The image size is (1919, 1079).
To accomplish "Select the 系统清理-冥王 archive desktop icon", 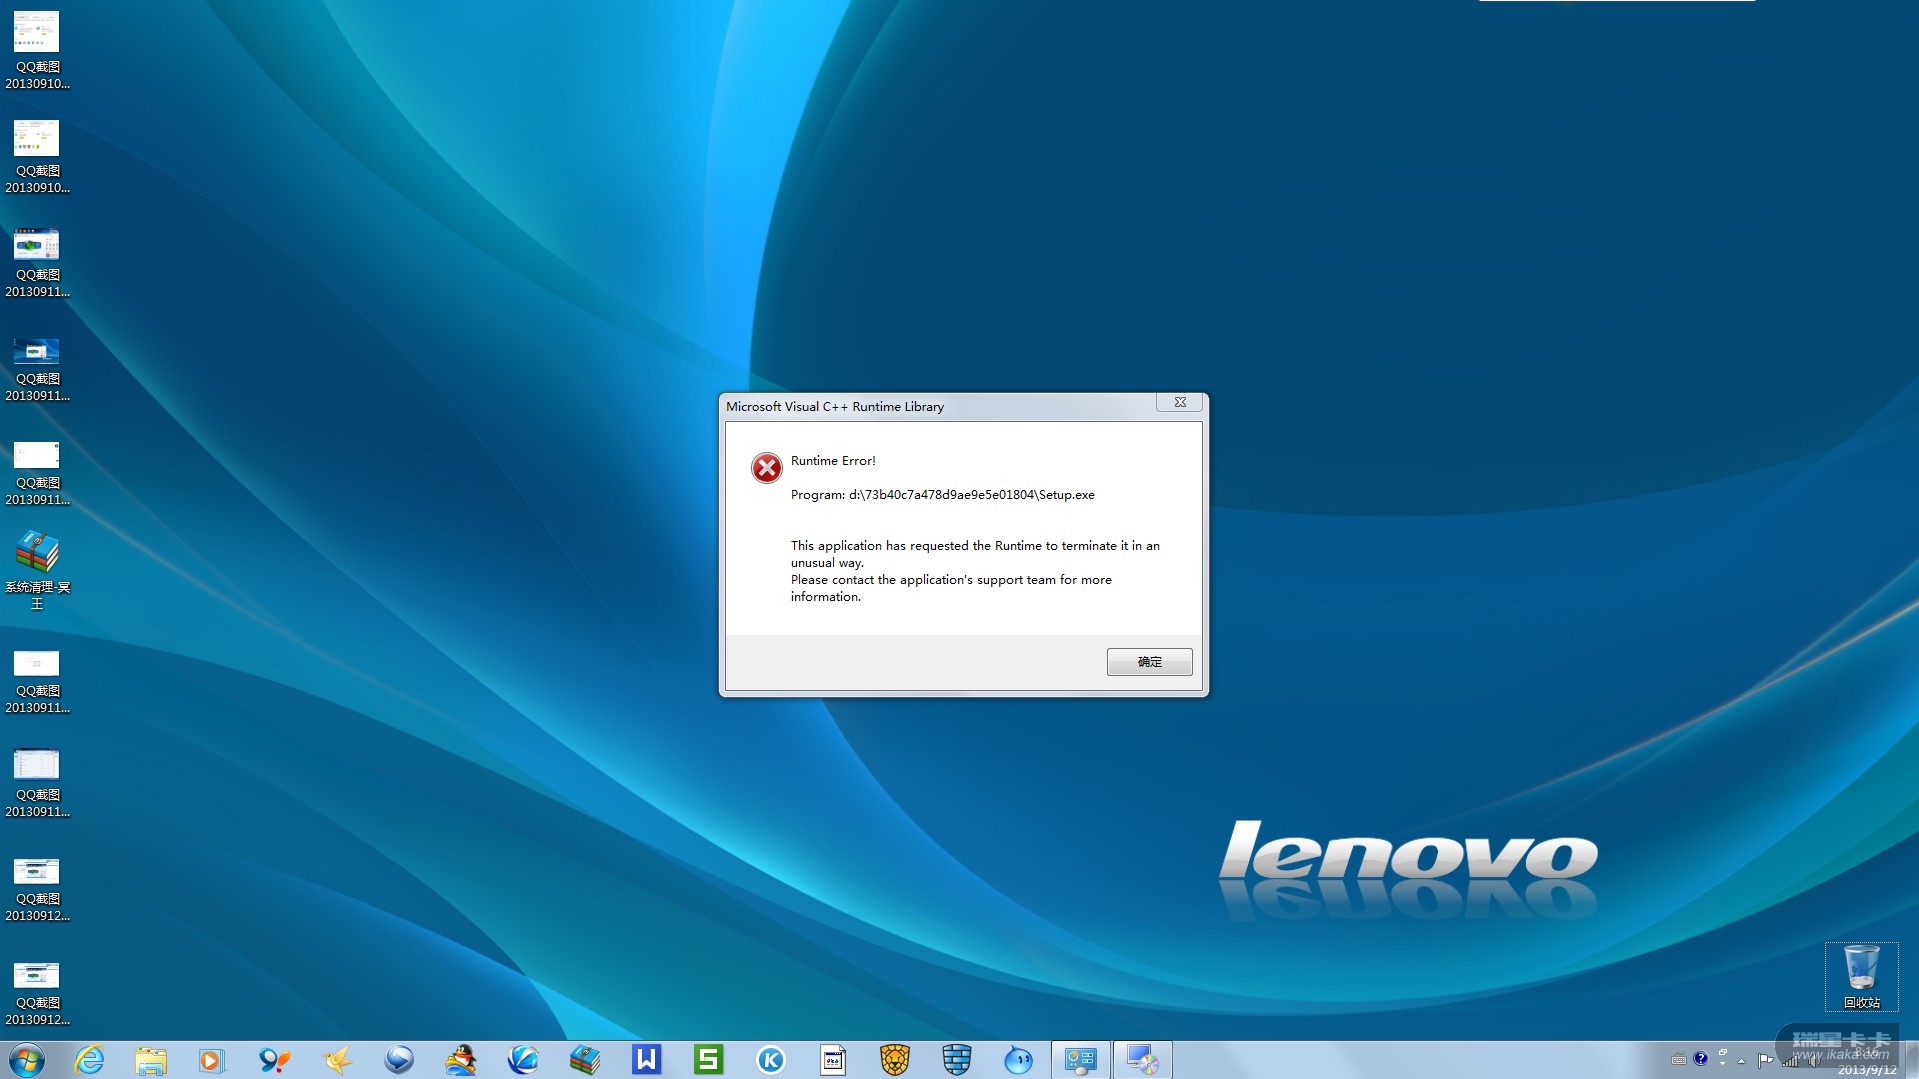I will click(x=37, y=571).
